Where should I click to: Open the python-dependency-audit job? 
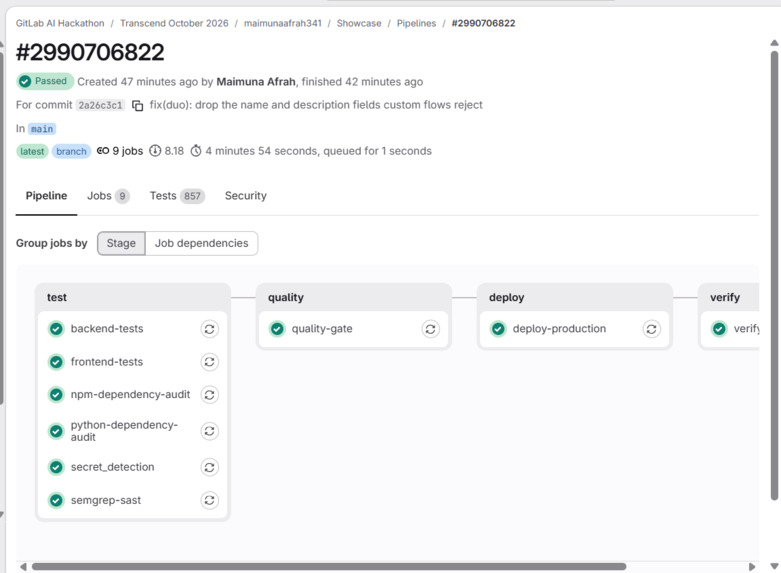pos(124,431)
